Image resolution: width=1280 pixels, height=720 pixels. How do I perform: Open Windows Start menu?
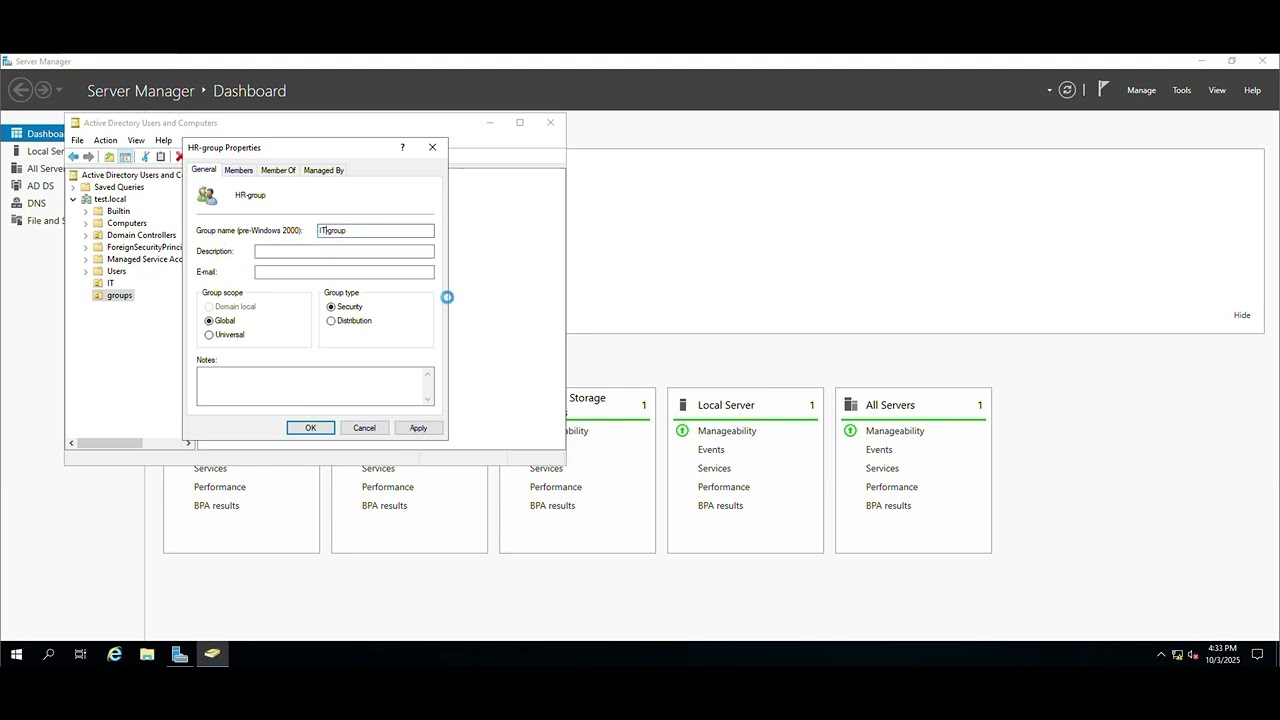16,654
